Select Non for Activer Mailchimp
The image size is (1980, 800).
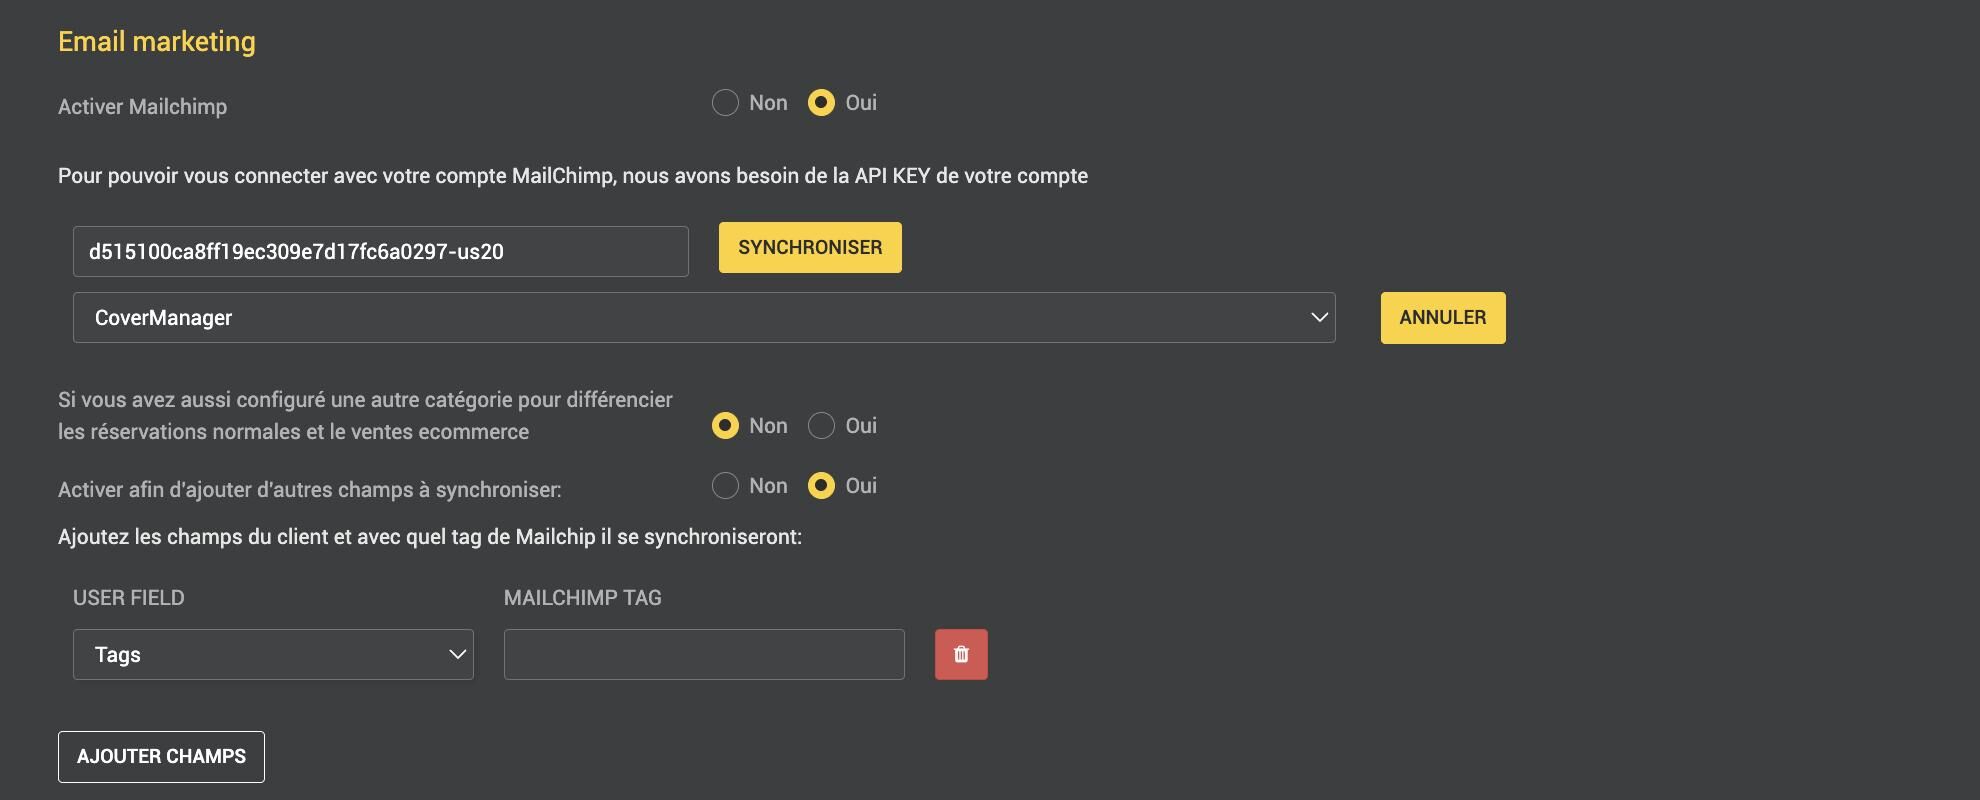click(725, 103)
